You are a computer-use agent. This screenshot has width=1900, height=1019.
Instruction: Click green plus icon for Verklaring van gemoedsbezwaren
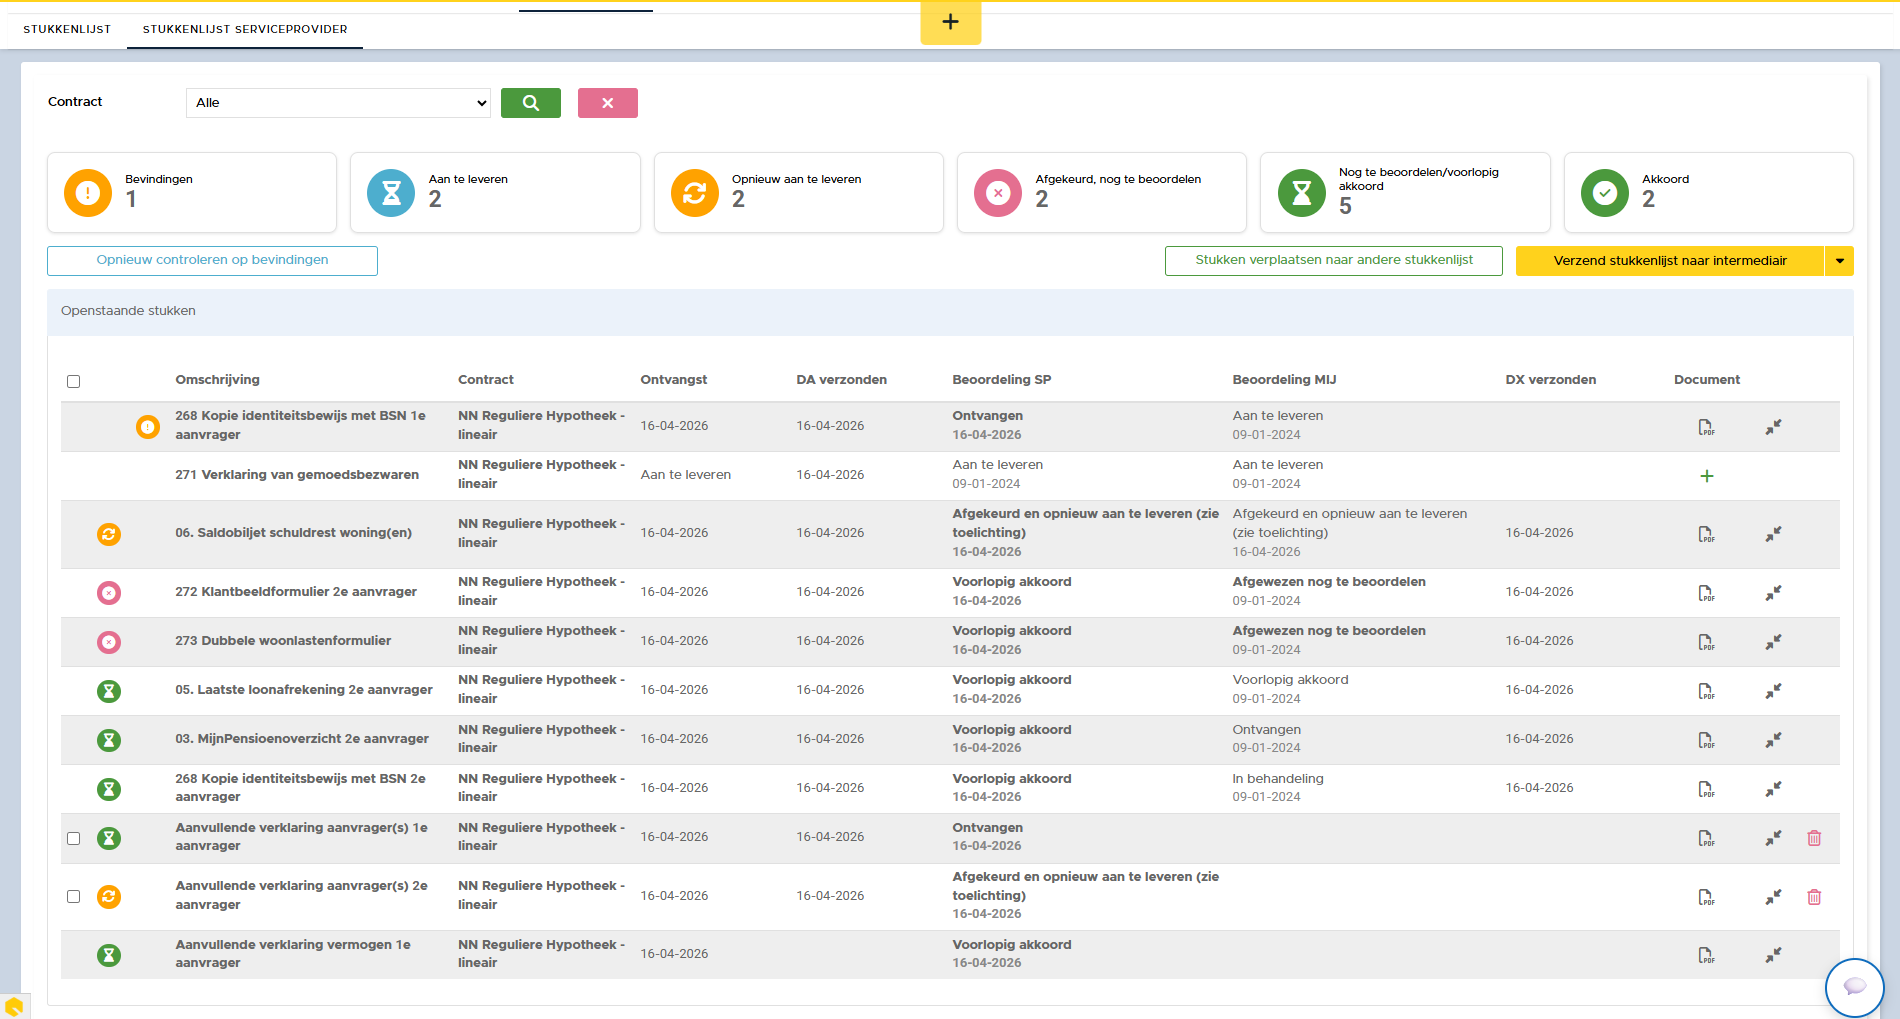(1706, 476)
